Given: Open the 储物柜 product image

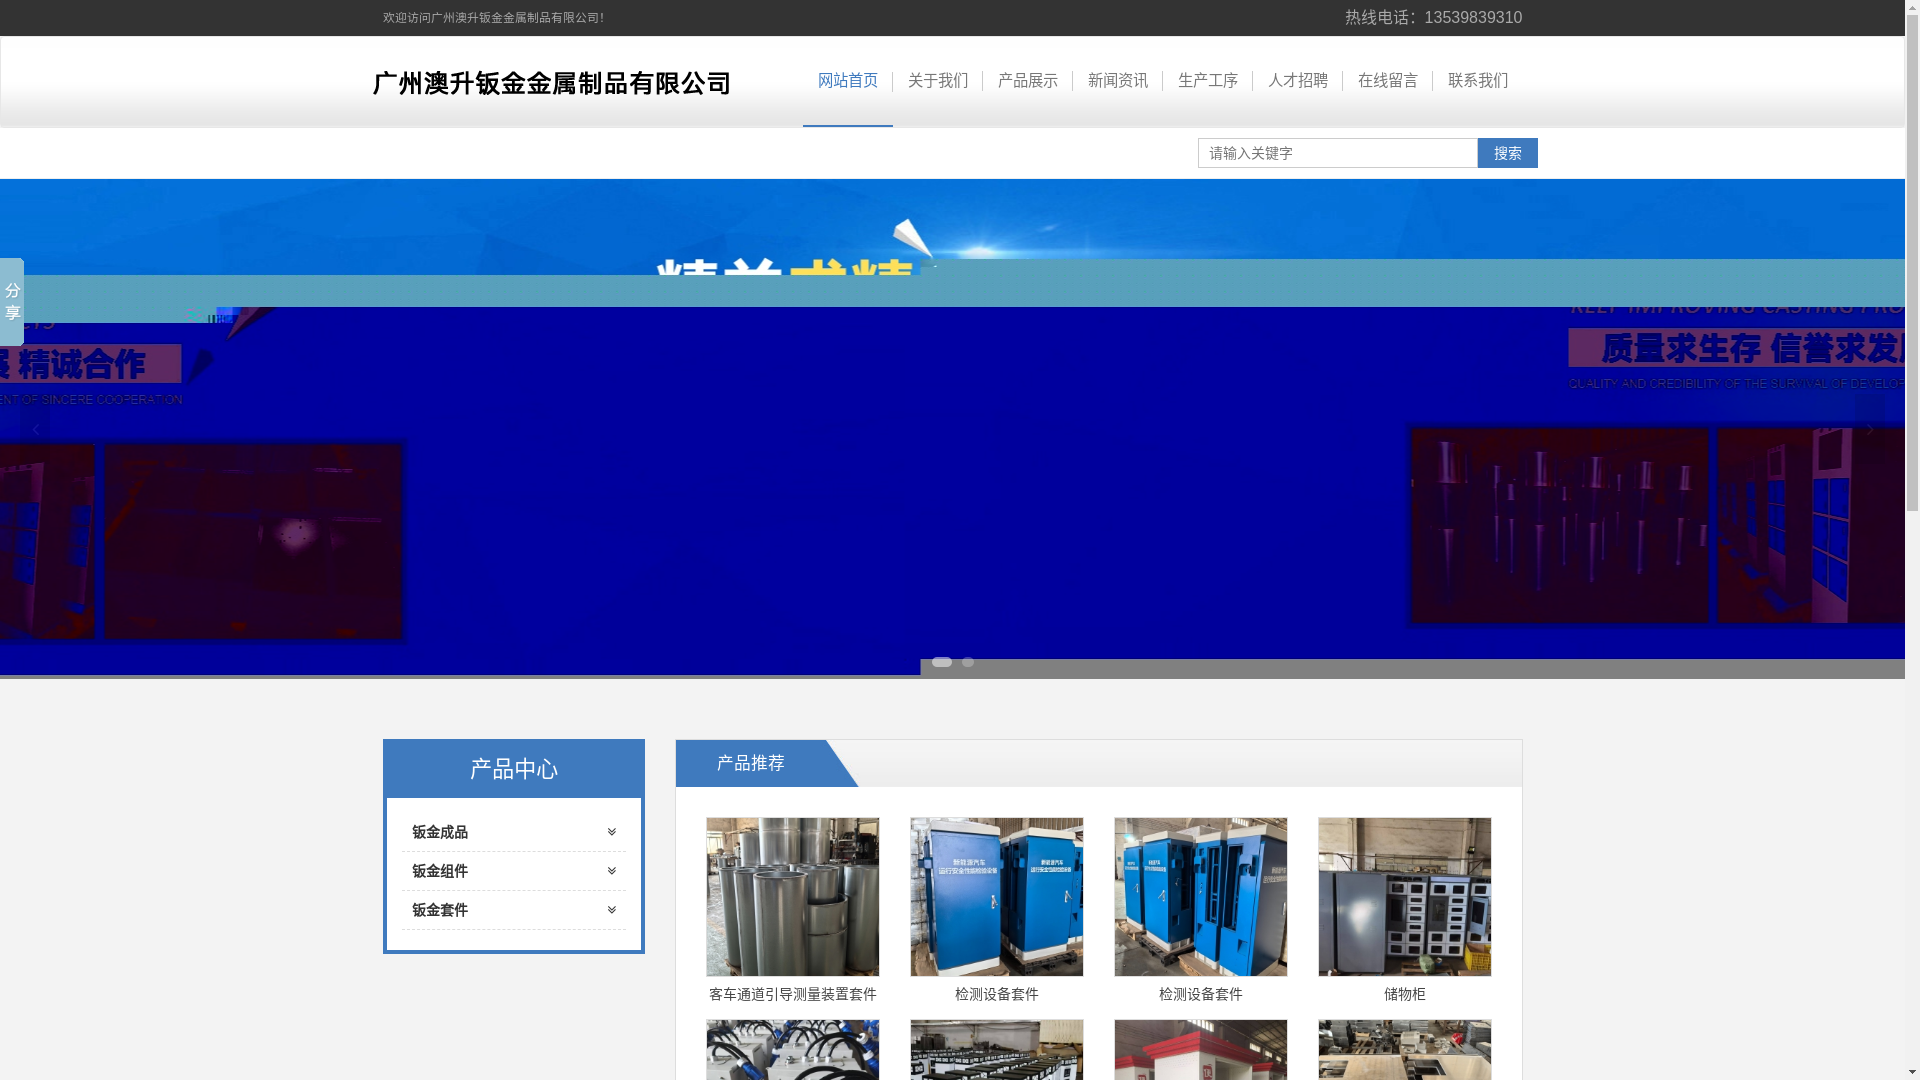Looking at the screenshot, I should point(1404,897).
